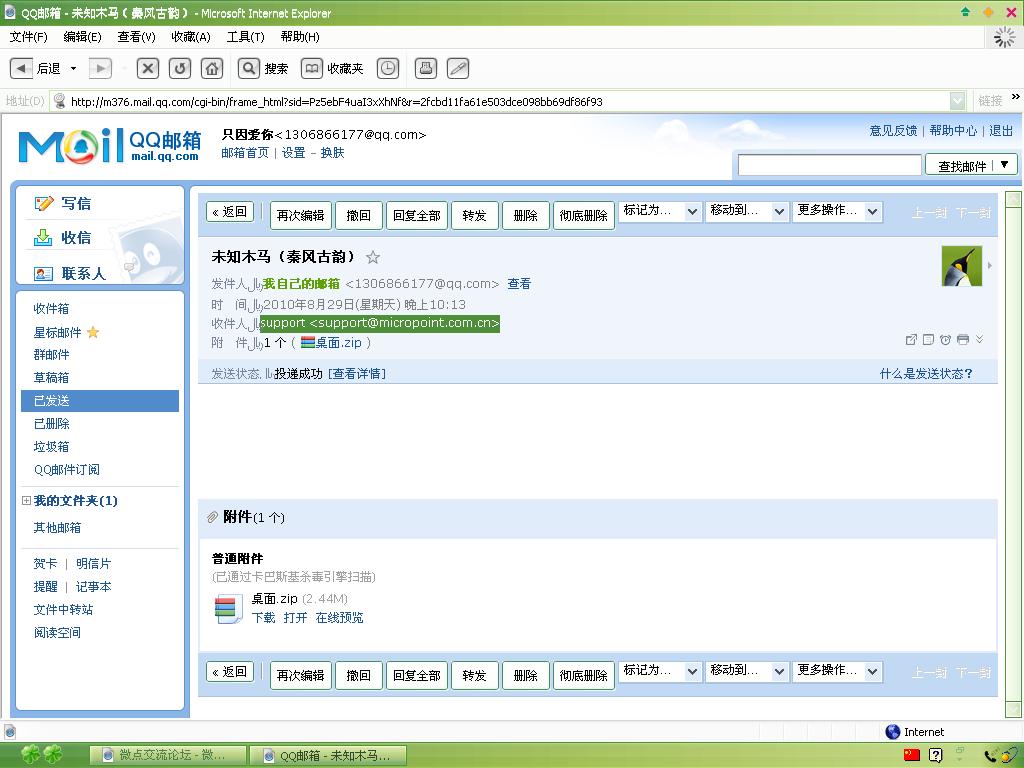This screenshot has width=1024, height=768.
Task: Open the History clock icon
Action: click(x=388, y=68)
